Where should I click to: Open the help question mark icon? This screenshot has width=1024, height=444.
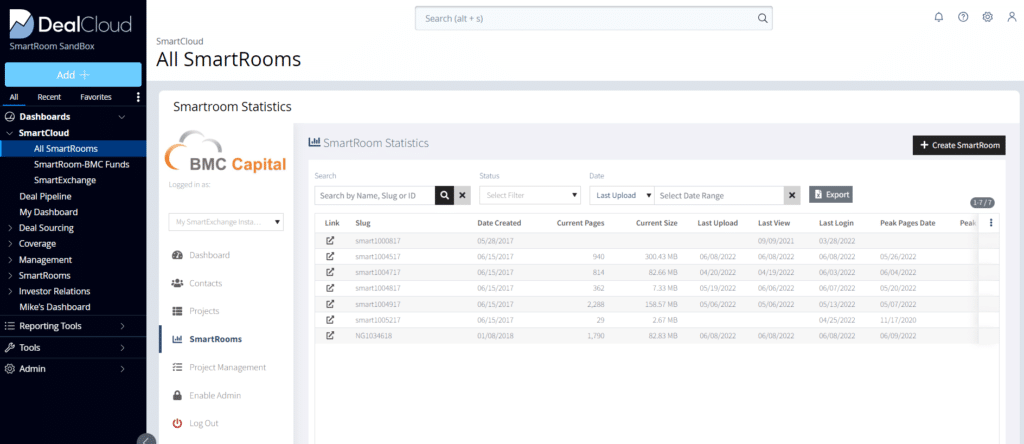[963, 18]
